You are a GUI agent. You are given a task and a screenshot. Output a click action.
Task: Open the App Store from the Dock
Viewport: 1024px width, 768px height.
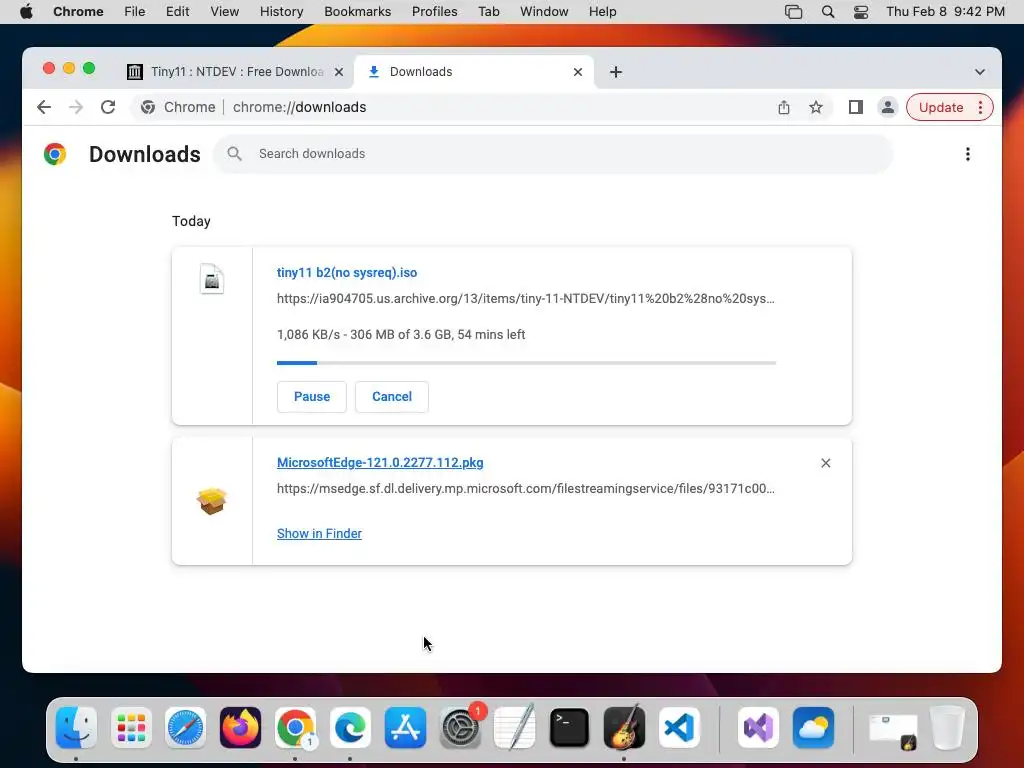[405, 728]
